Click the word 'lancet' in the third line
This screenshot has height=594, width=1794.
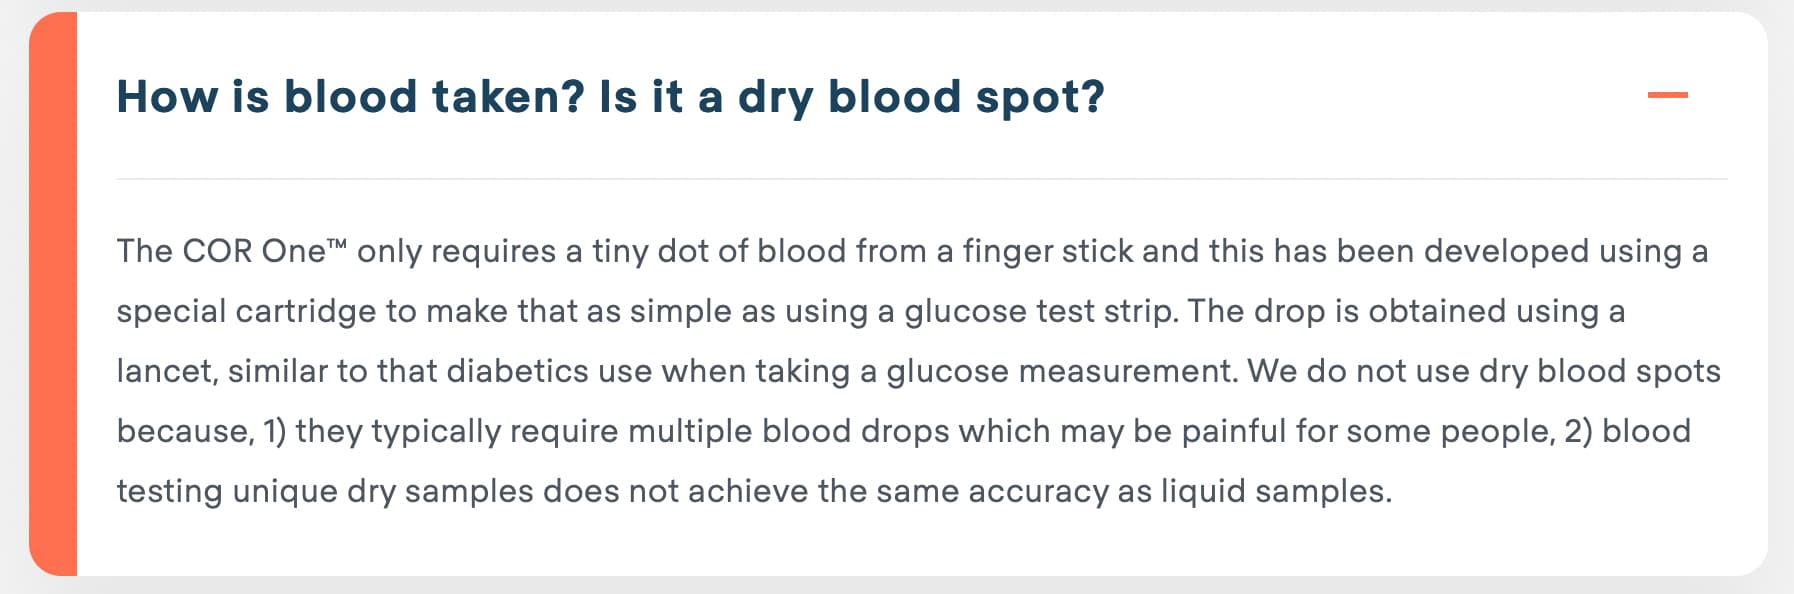pos(163,371)
